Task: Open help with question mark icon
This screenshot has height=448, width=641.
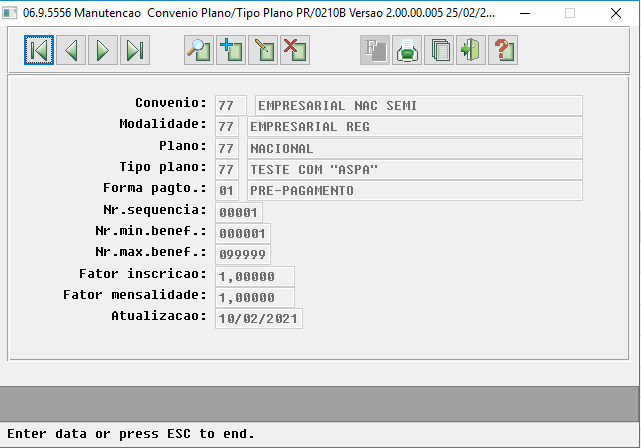Action: 503,50
